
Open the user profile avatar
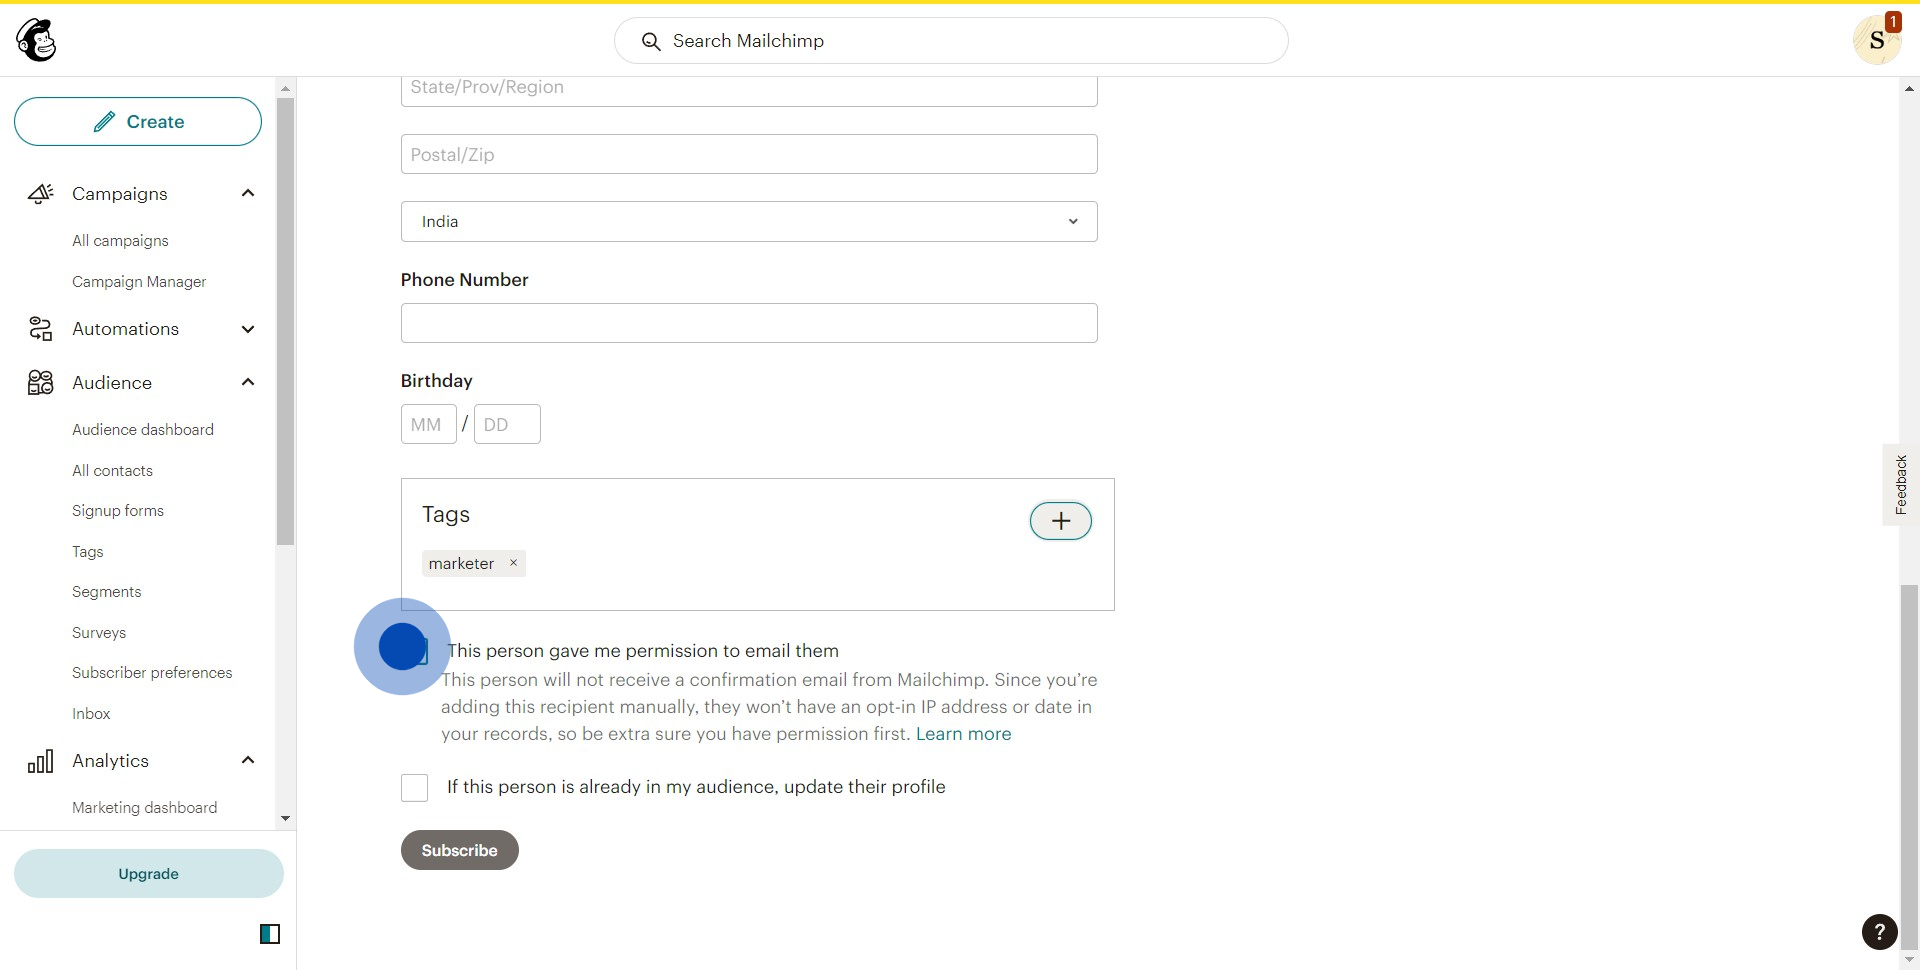(x=1876, y=40)
